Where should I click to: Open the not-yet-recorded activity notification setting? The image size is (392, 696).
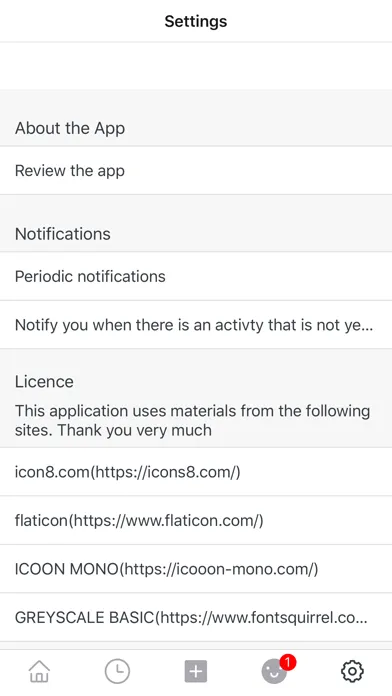point(196,324)
